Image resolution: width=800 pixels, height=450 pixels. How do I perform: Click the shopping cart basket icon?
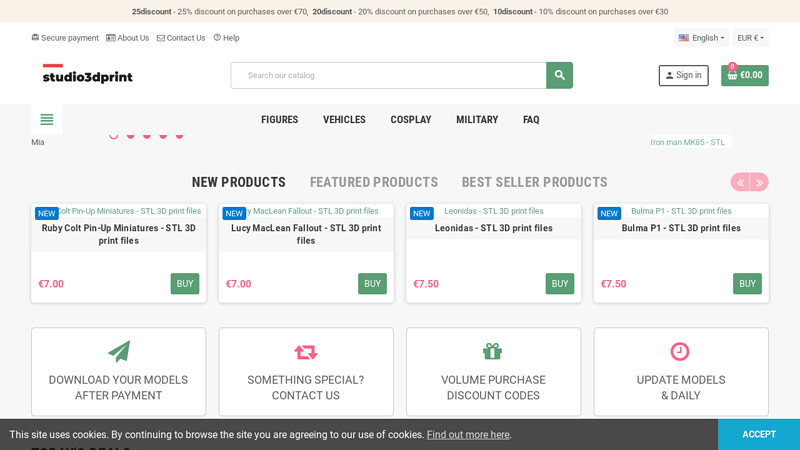(x=732, y=75)
